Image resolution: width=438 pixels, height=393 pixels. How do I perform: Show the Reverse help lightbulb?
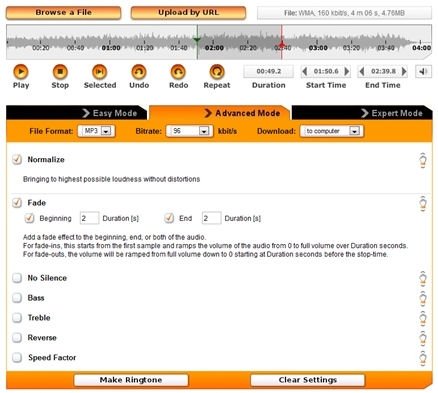423,338
